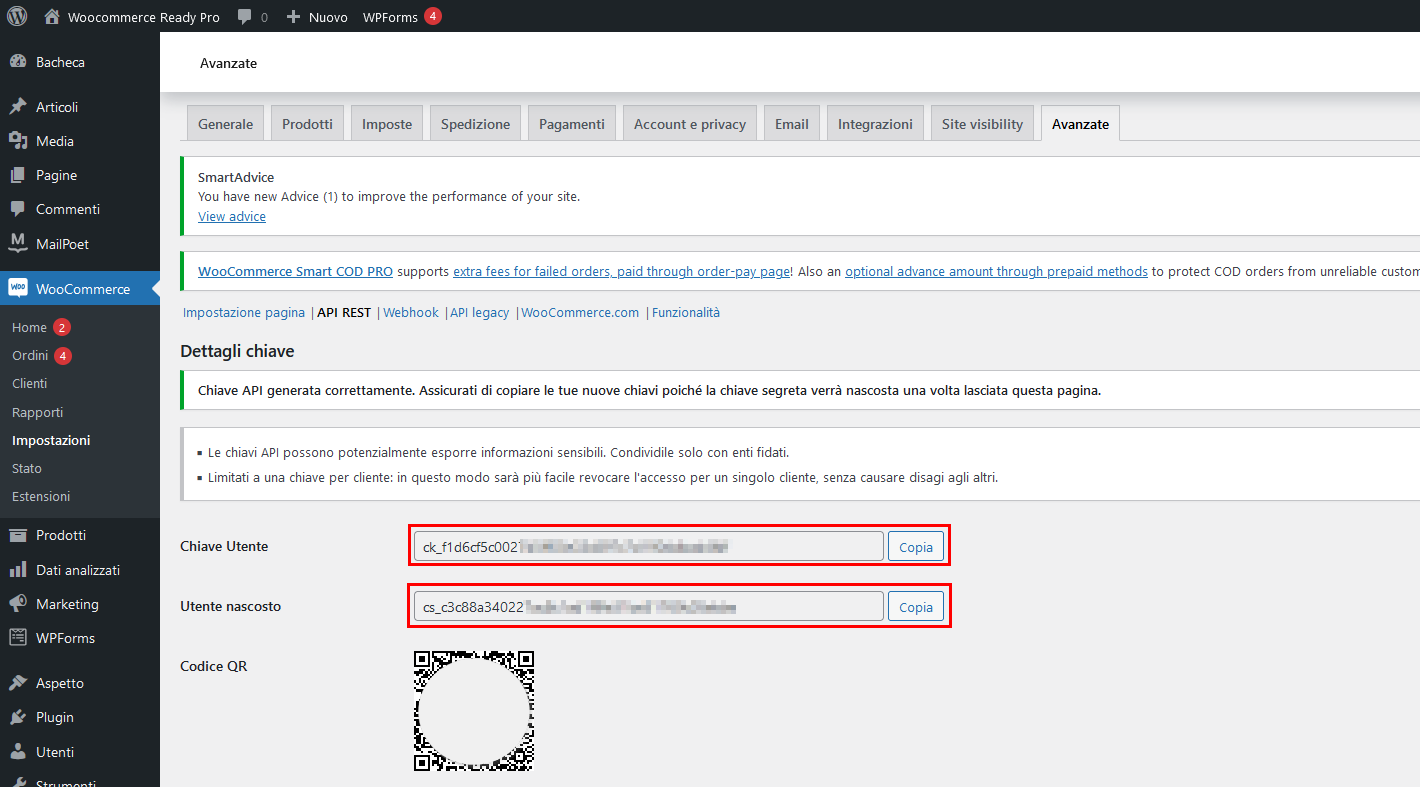Select the Avanzate tab
This screenshot has width=1420, height=787.
tap(1080, 124)
